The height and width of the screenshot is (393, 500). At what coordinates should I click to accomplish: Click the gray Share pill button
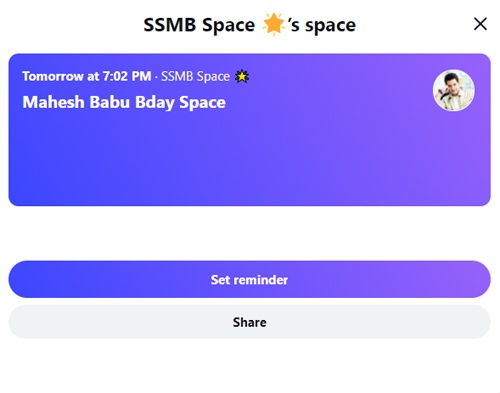[249, 322]
